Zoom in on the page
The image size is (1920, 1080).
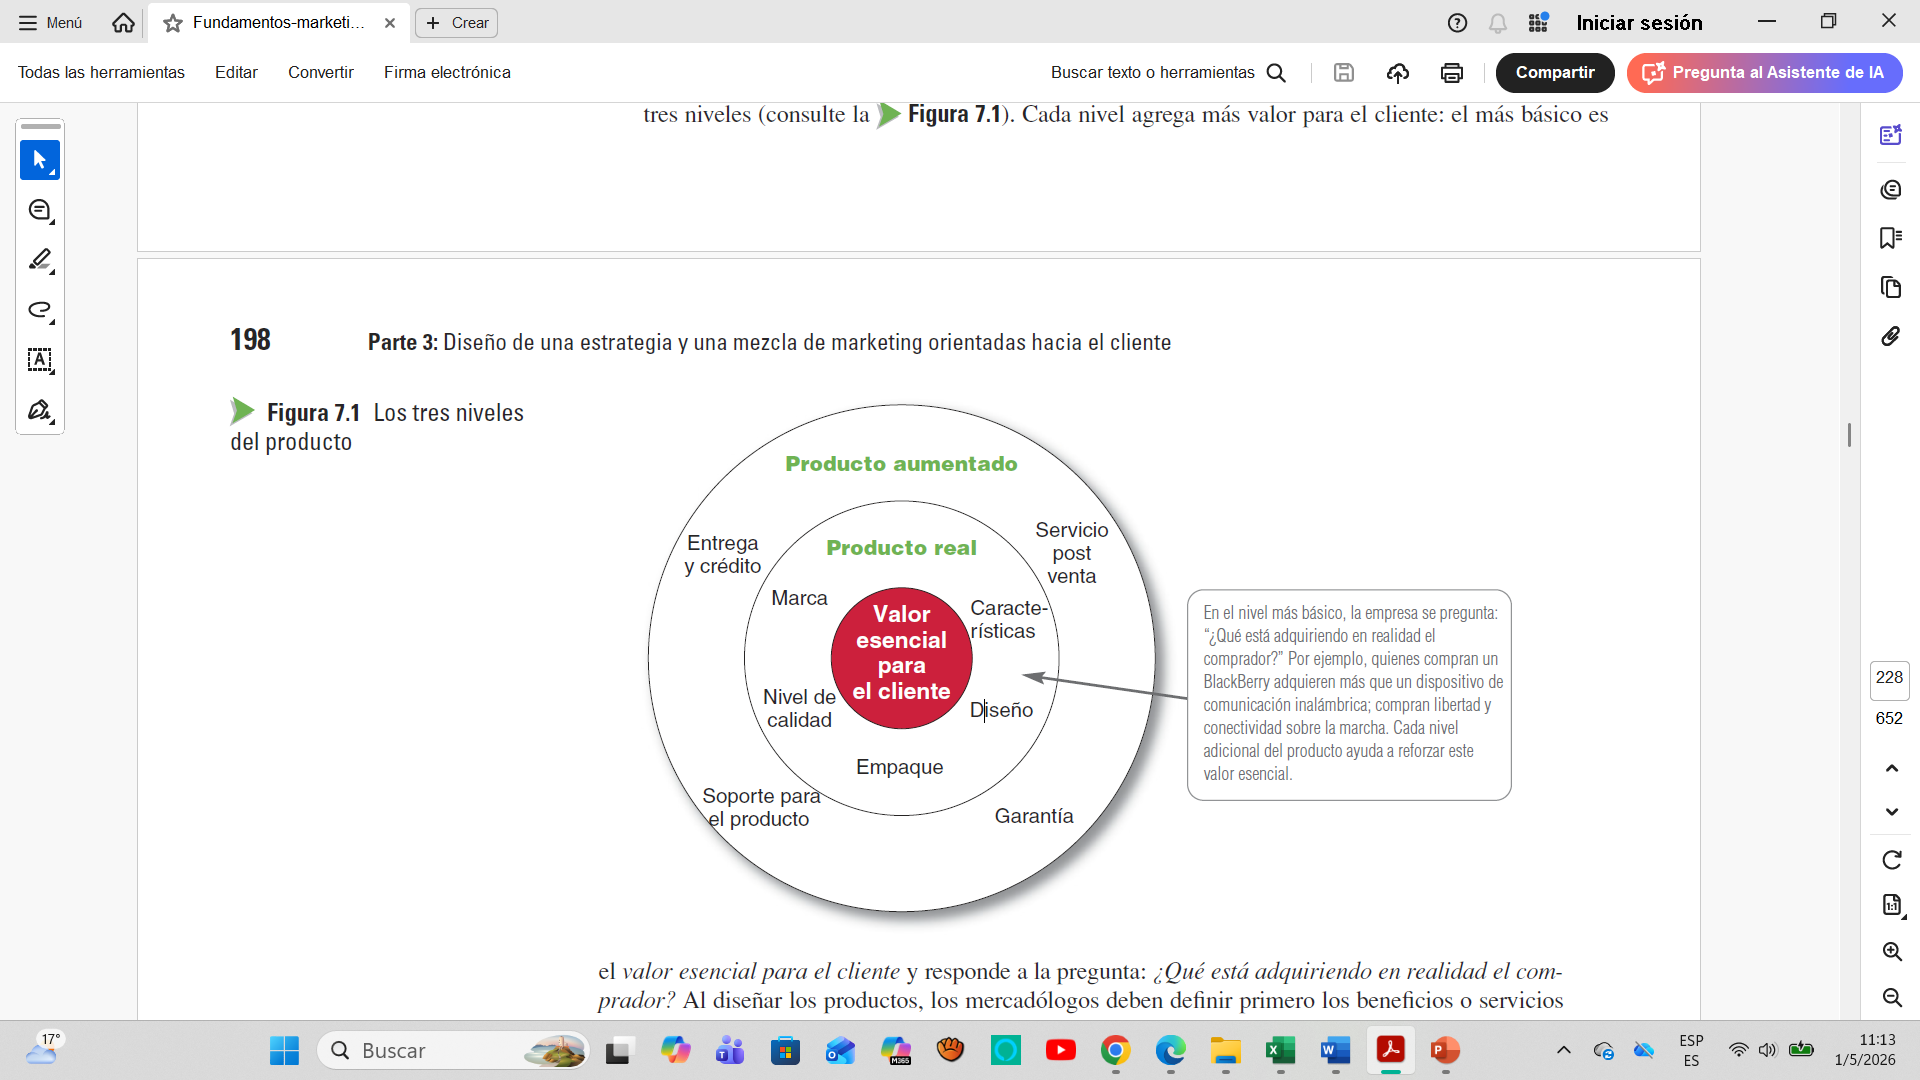tap(1892, 951)
